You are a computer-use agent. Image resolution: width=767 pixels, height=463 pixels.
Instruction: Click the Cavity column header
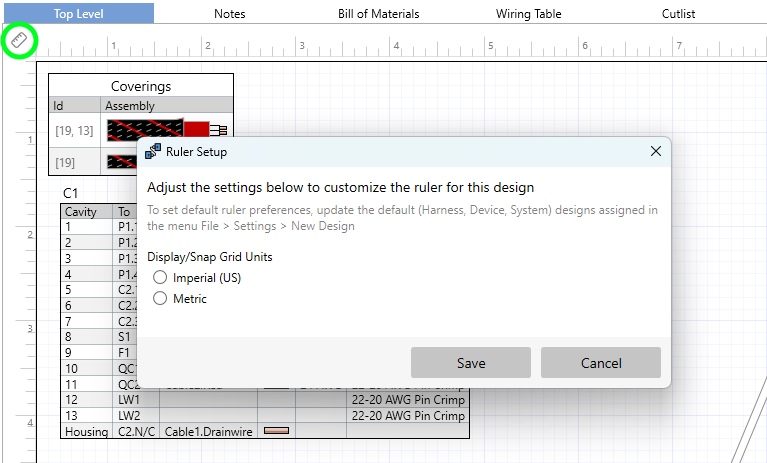click(87, 212)
